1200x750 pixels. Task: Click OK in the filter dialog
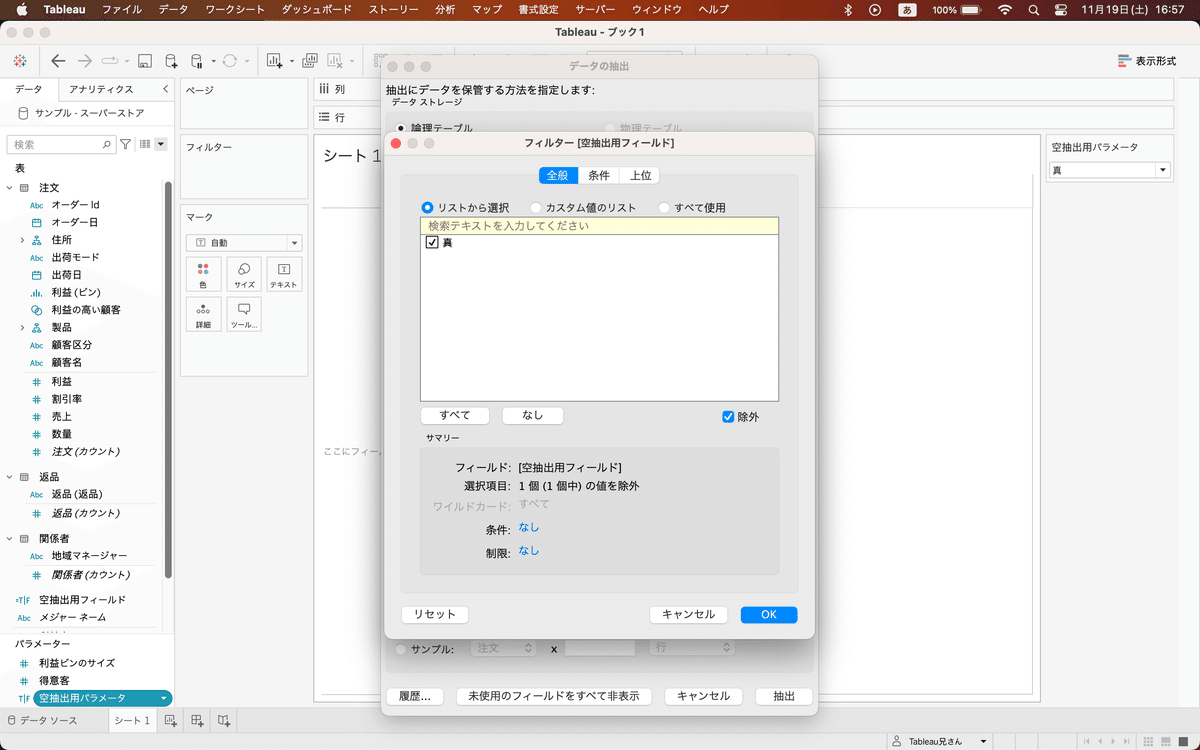click(x=769, y=615)
